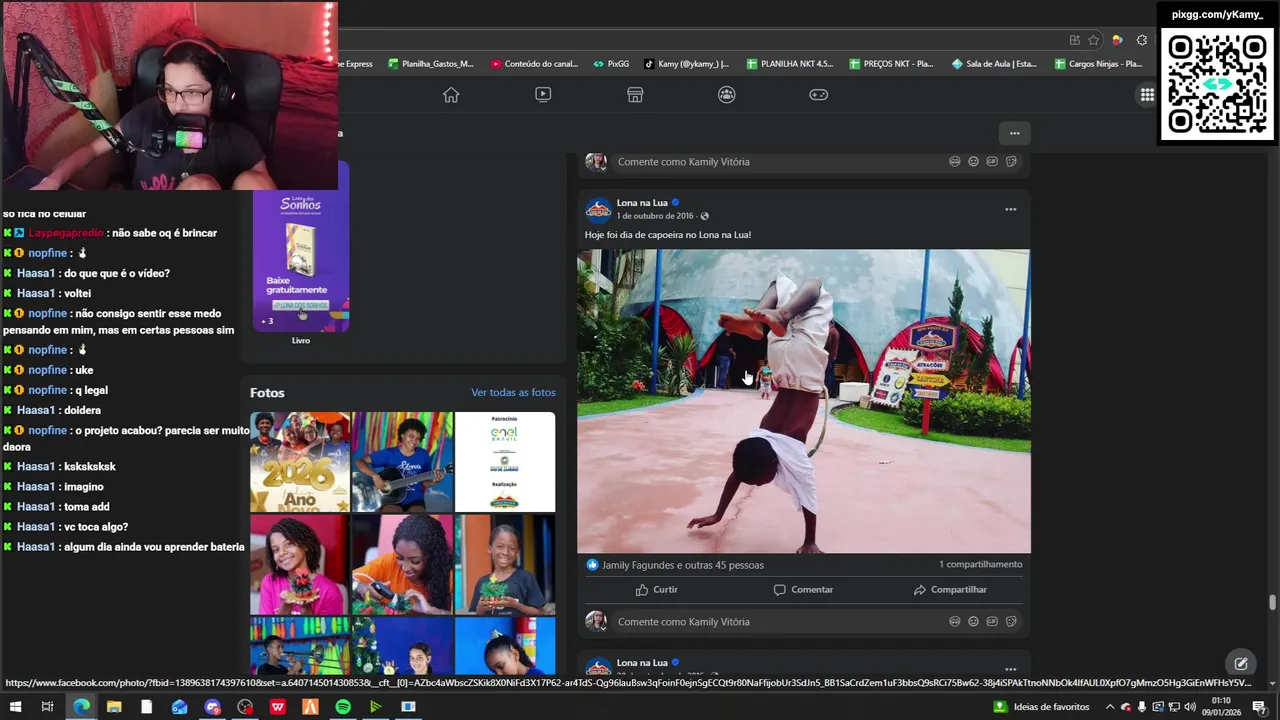
Task: Open the page's three-dot options button
Action: pyautogui.click(x=1014, y=133)
